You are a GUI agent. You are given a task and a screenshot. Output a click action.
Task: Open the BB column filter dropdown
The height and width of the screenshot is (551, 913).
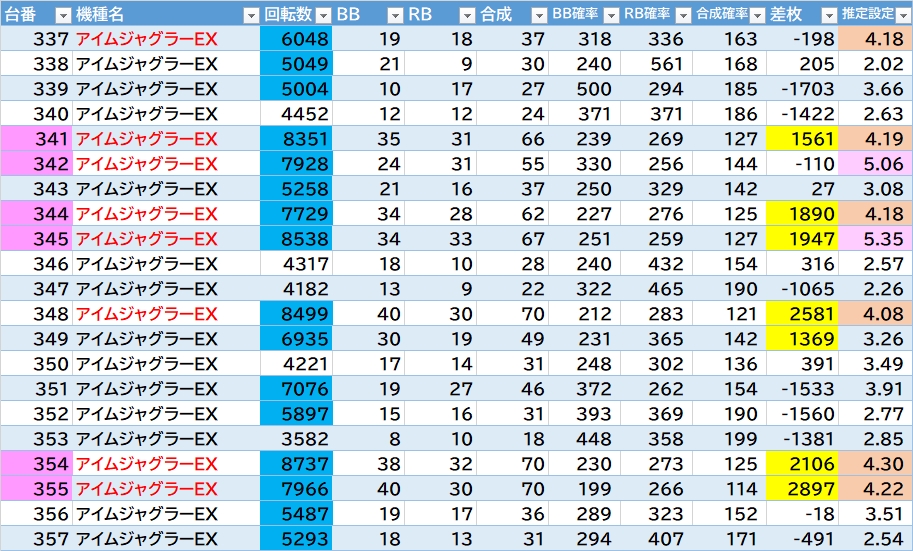[x=395, y=16]
